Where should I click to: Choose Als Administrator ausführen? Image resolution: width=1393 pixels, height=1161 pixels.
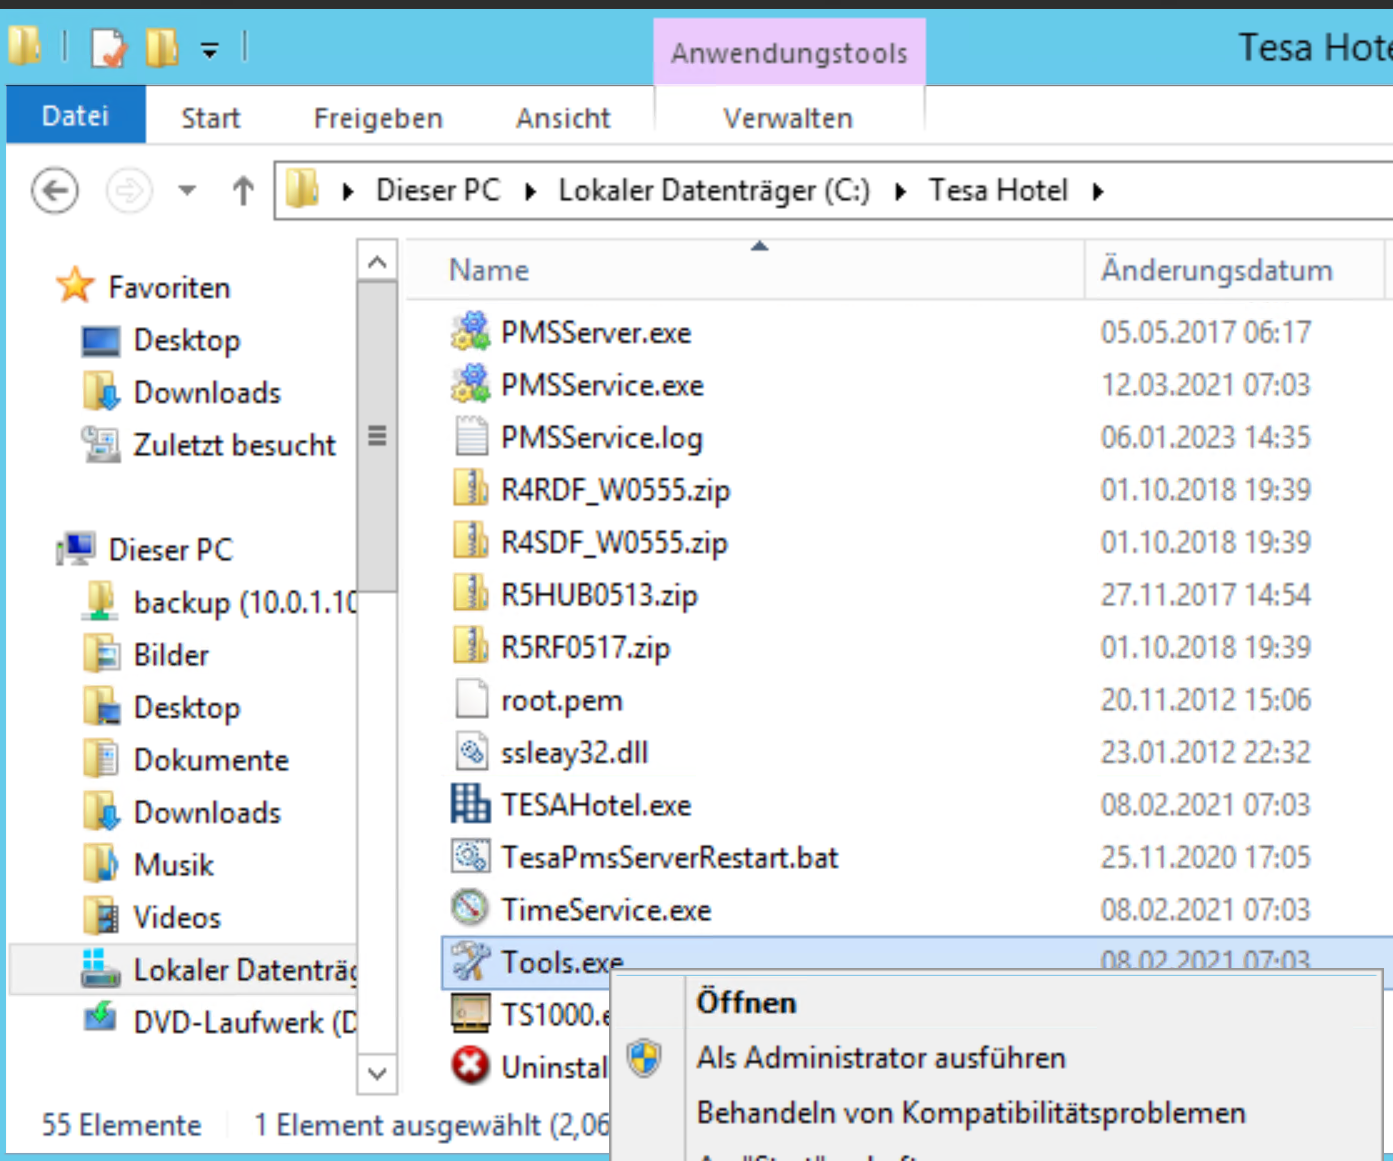click(881, 1057)
